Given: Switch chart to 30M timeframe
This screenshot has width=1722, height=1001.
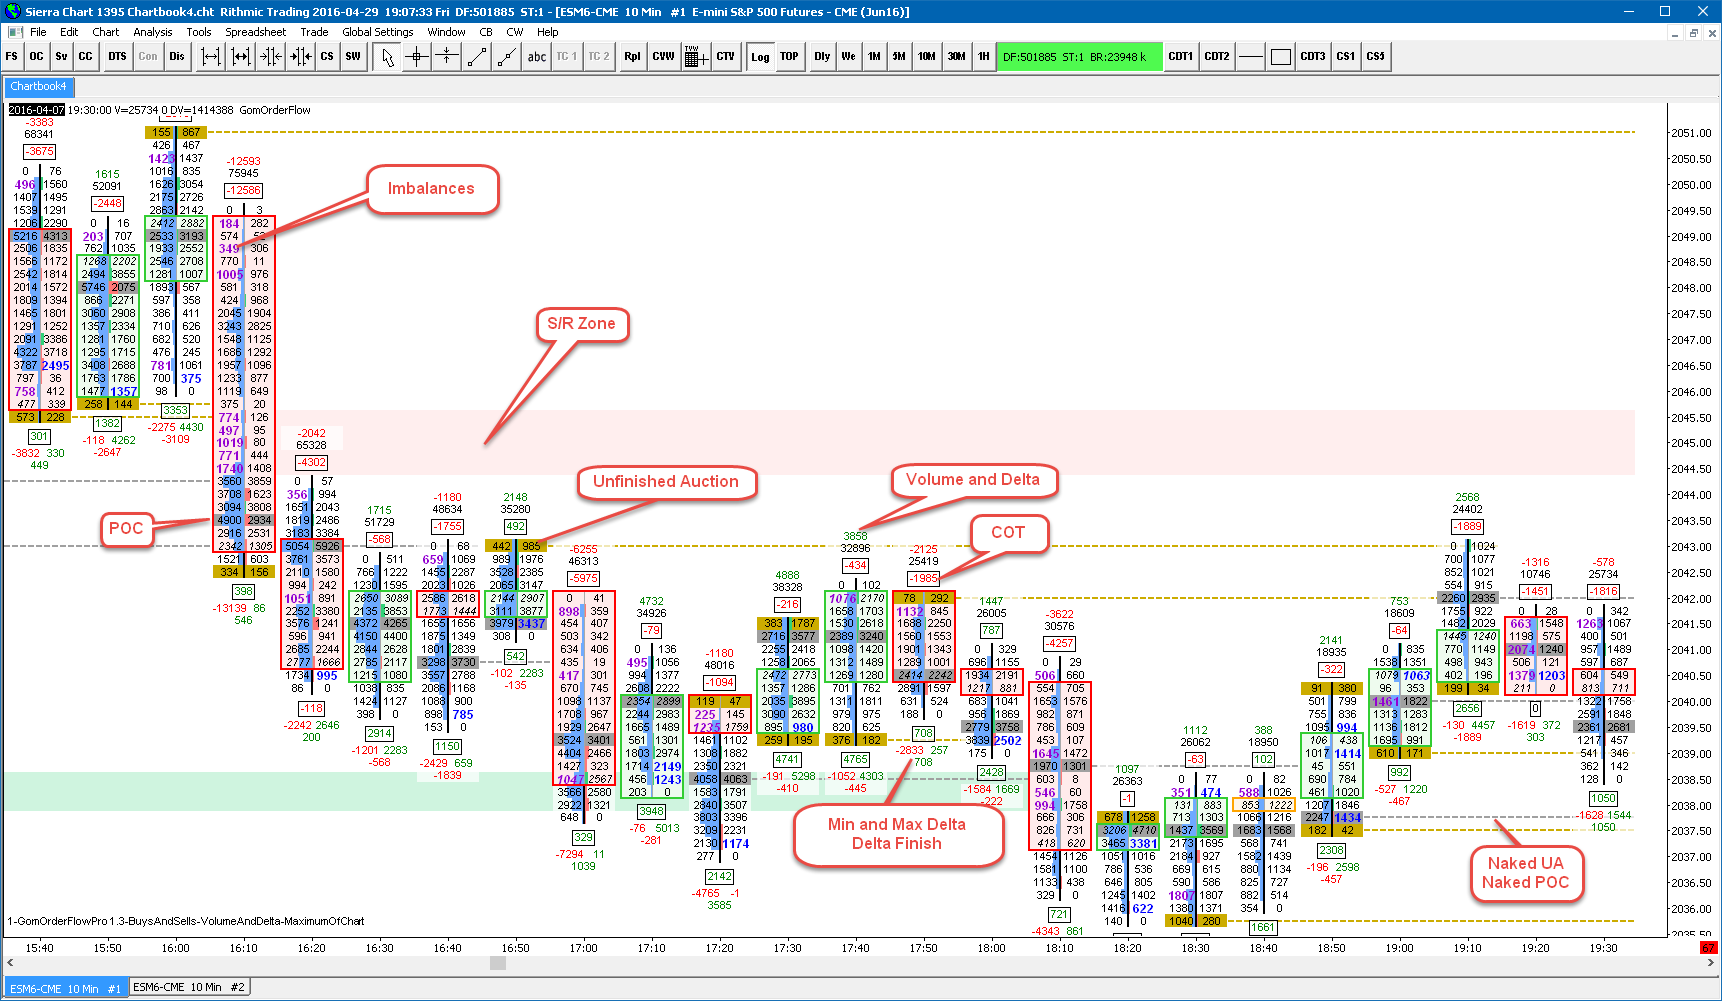Looking at the screenshot, I should click(x=957, y=57).
